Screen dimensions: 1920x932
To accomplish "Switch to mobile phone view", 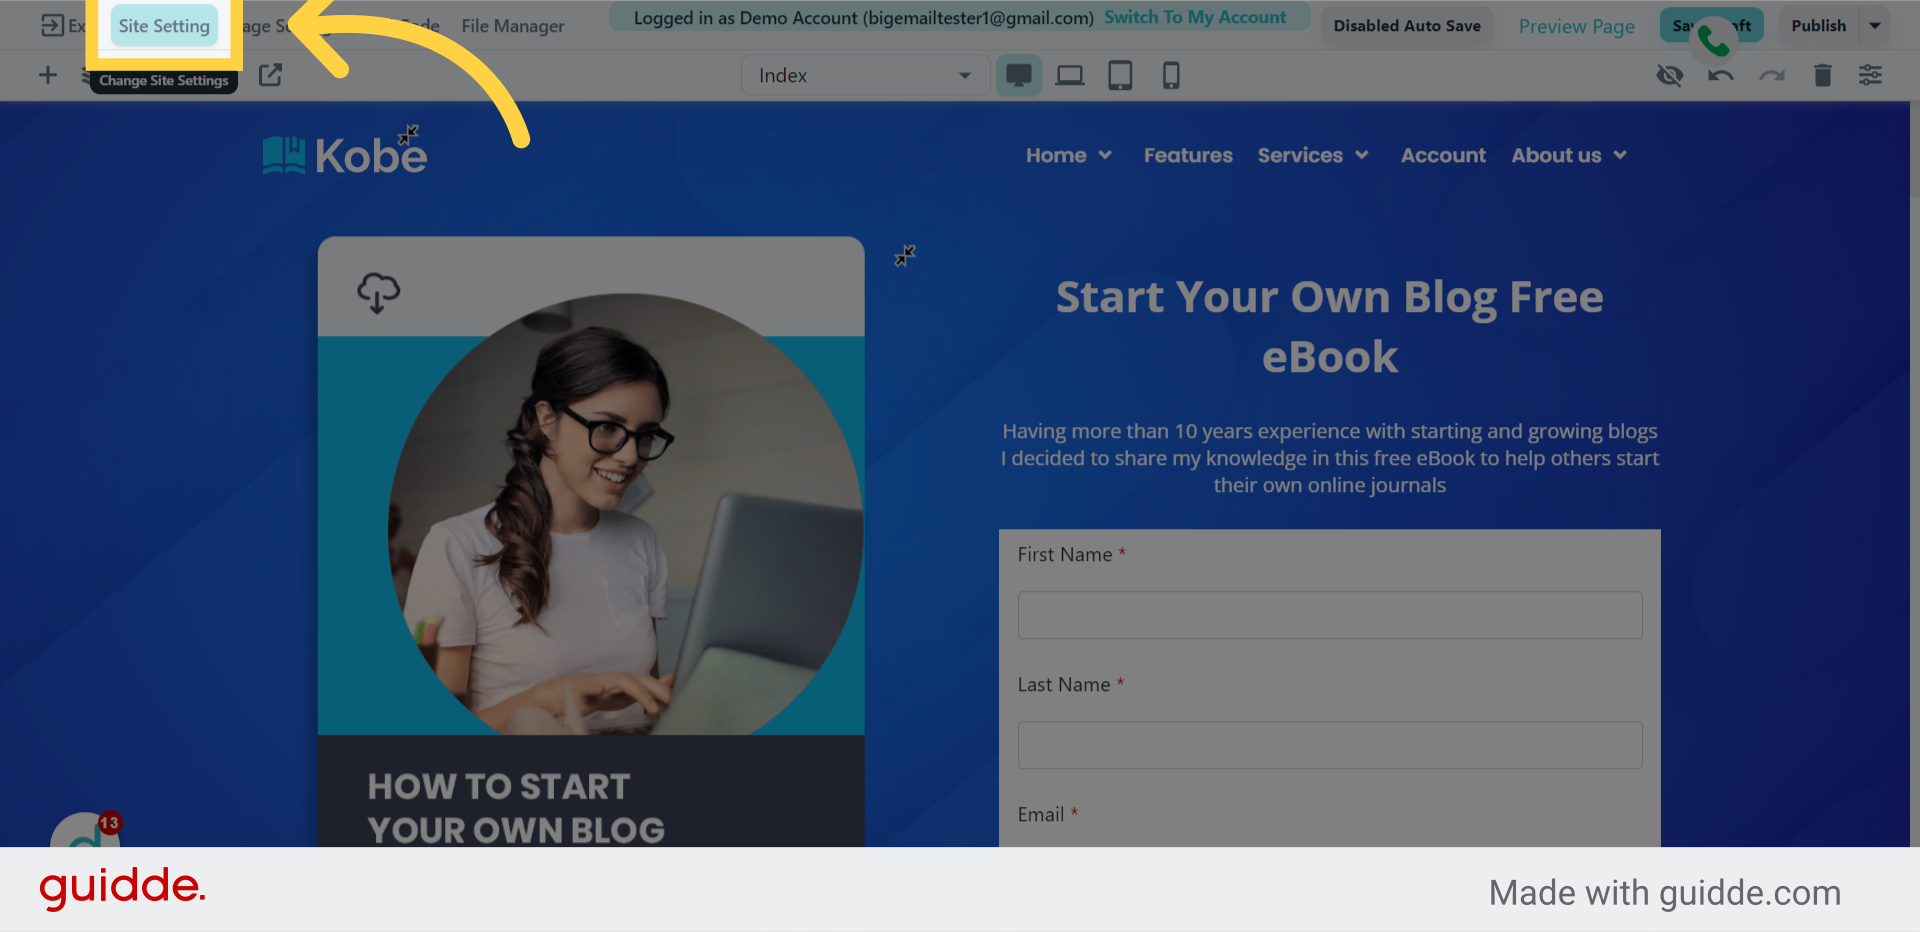I will click(x=1171, y=75).
